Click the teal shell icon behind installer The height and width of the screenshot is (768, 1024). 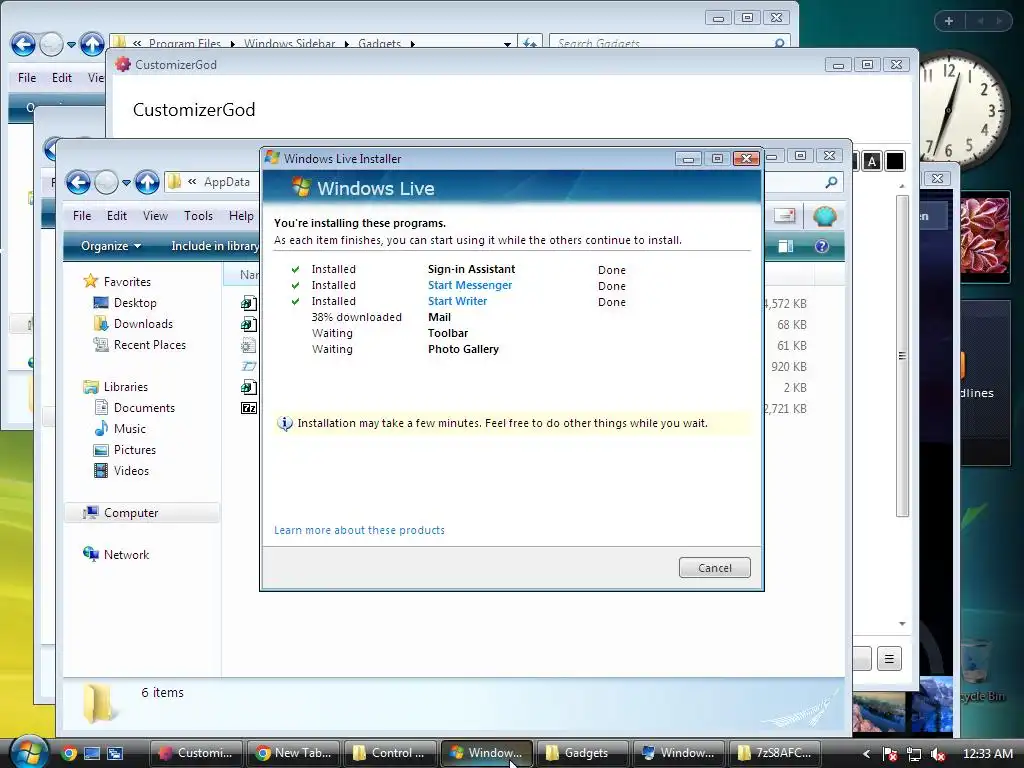click(824, 216)
